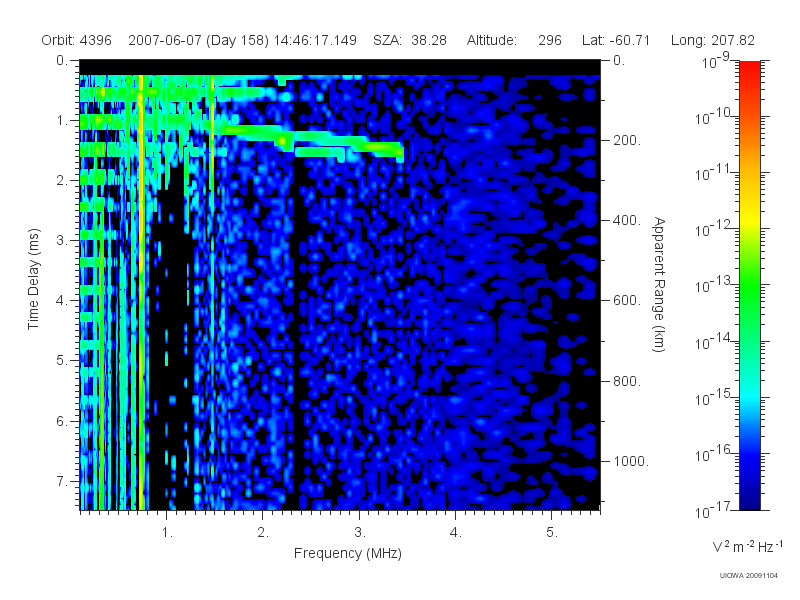Click the '1000.' apparent range tick label
Screen dimensions: 800x600
(631, 461)
